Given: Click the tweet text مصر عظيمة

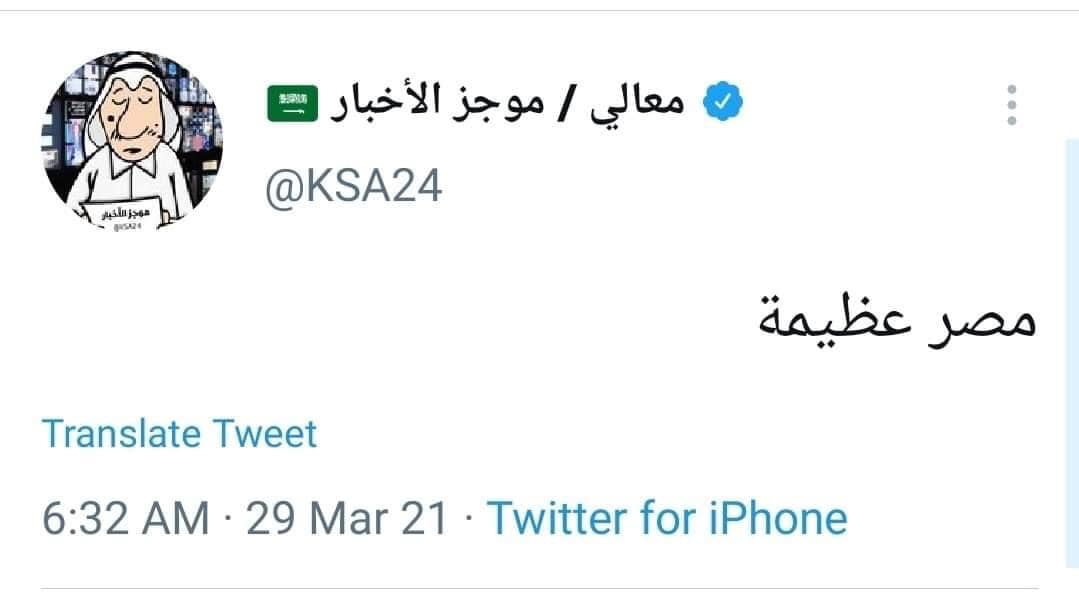Looking at the screenshot, I should (x=897, y=319).
